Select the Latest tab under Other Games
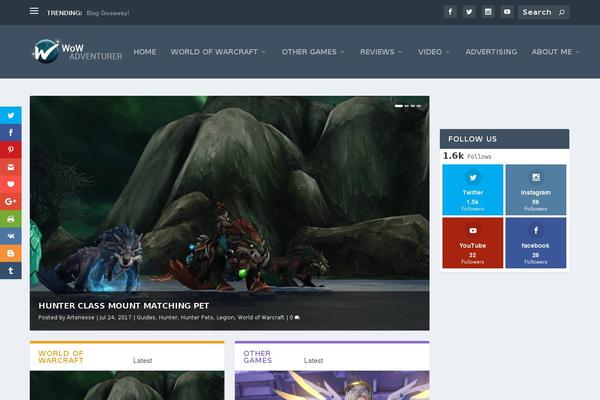The image size is (600, 400). [x=313, y=361]
